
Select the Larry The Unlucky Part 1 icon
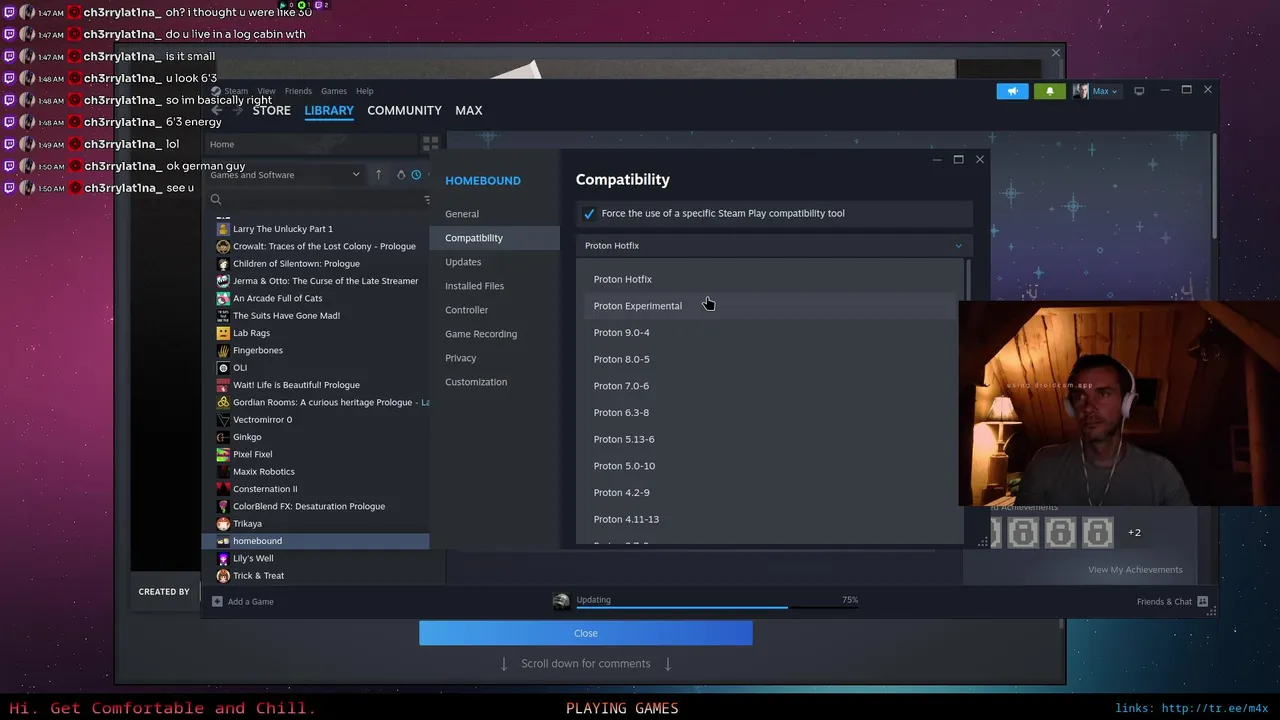pos(223,229)
